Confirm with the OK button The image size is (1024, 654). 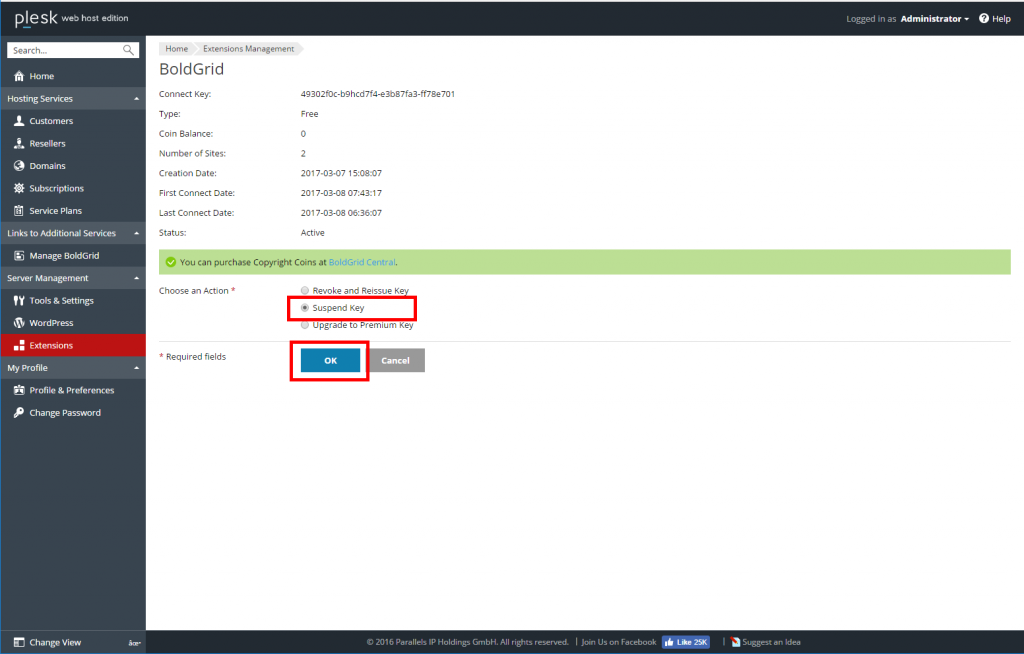(330, 360)
